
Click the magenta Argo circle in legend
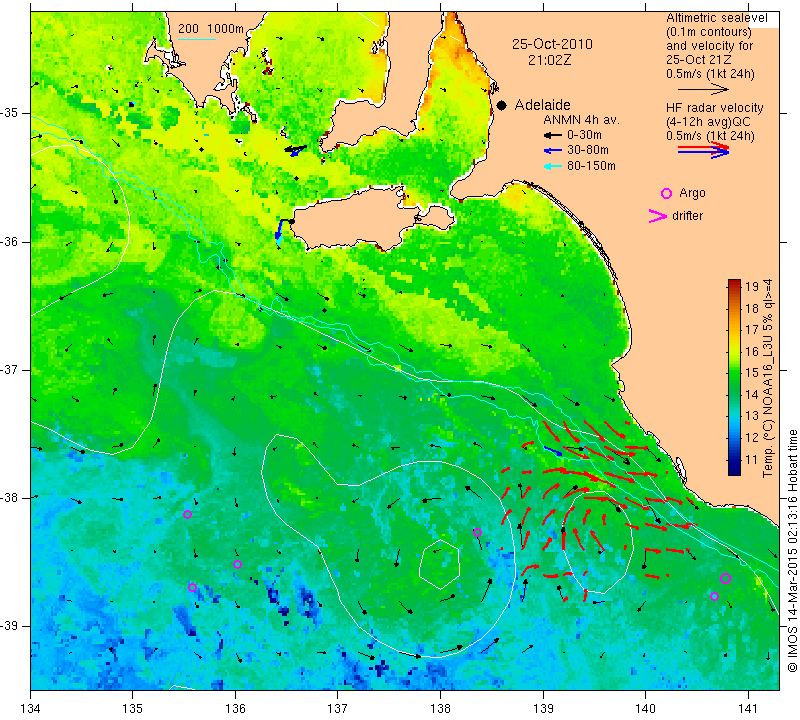666,193
